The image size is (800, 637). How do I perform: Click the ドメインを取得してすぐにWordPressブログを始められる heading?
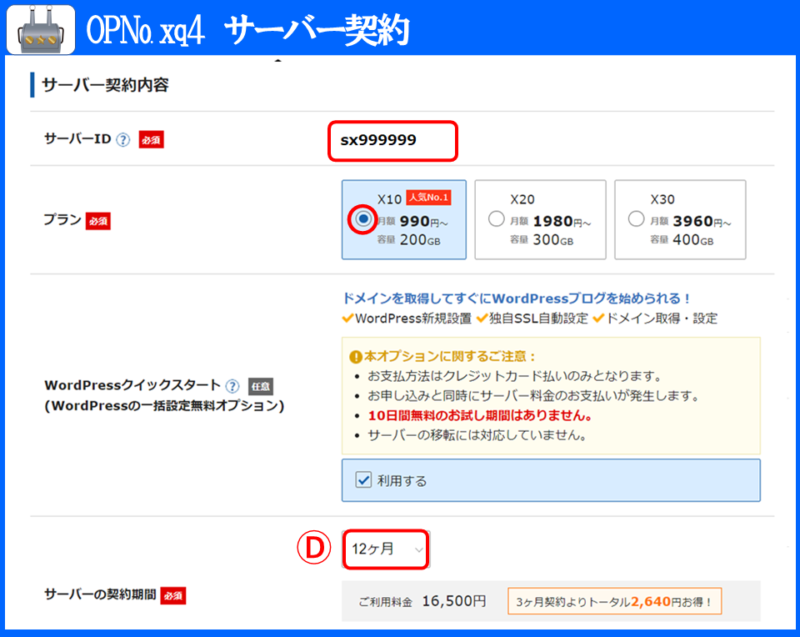[516, 298]
